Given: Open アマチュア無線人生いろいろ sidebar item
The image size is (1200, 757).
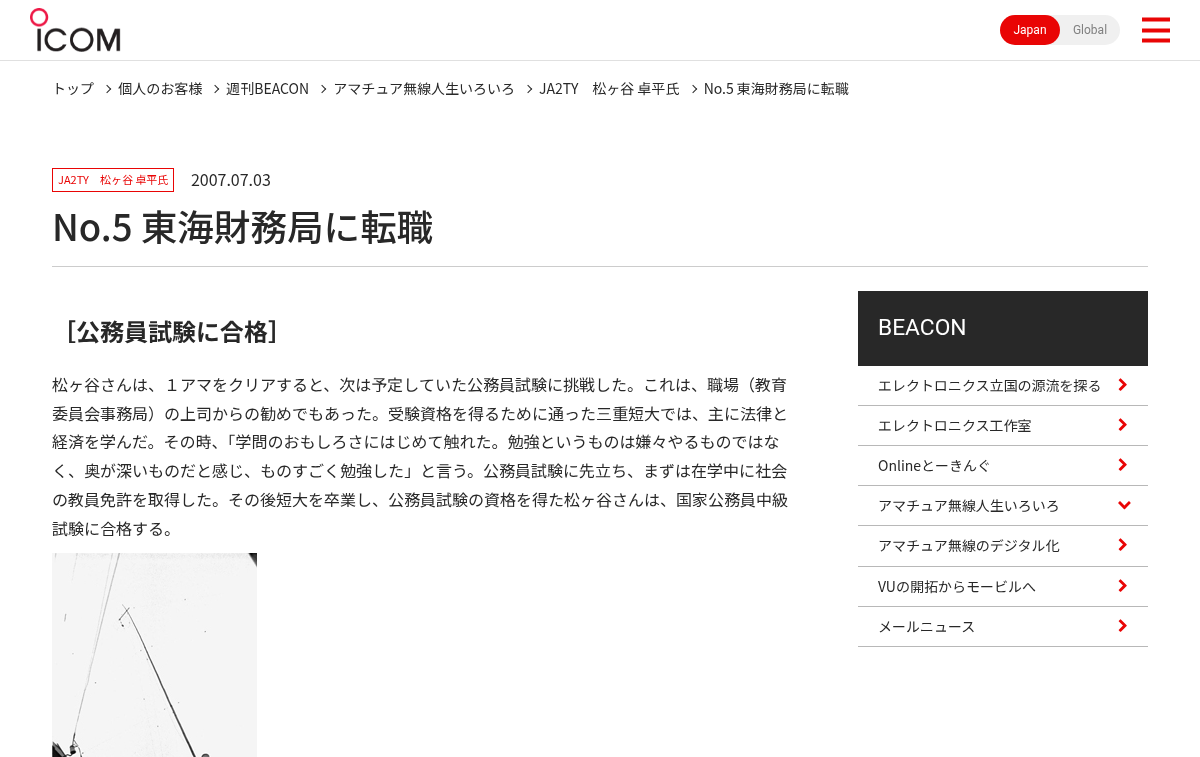Looking at the screenshot, I should 1003,506.
